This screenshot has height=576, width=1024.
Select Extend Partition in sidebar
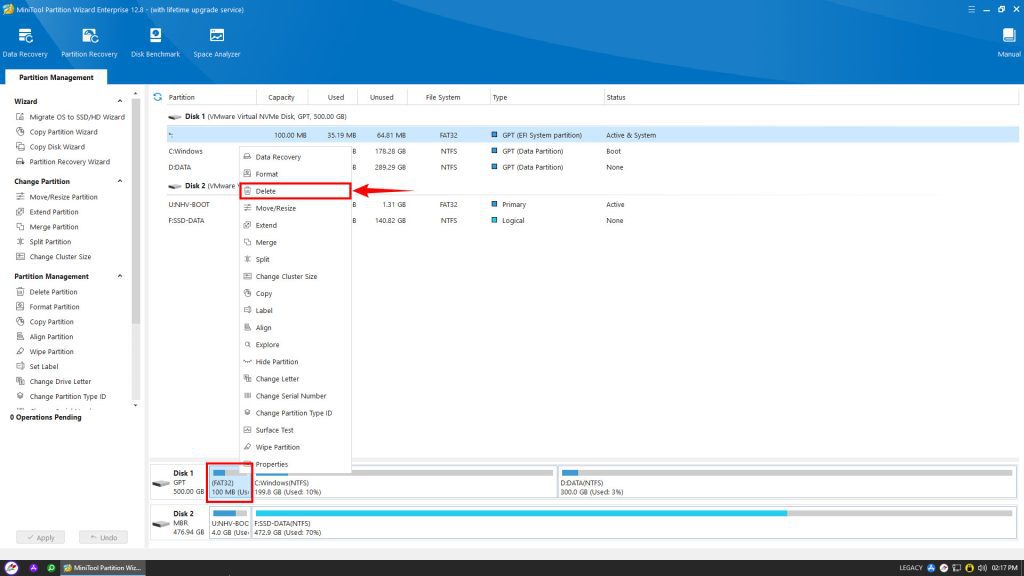click(47, 212)
